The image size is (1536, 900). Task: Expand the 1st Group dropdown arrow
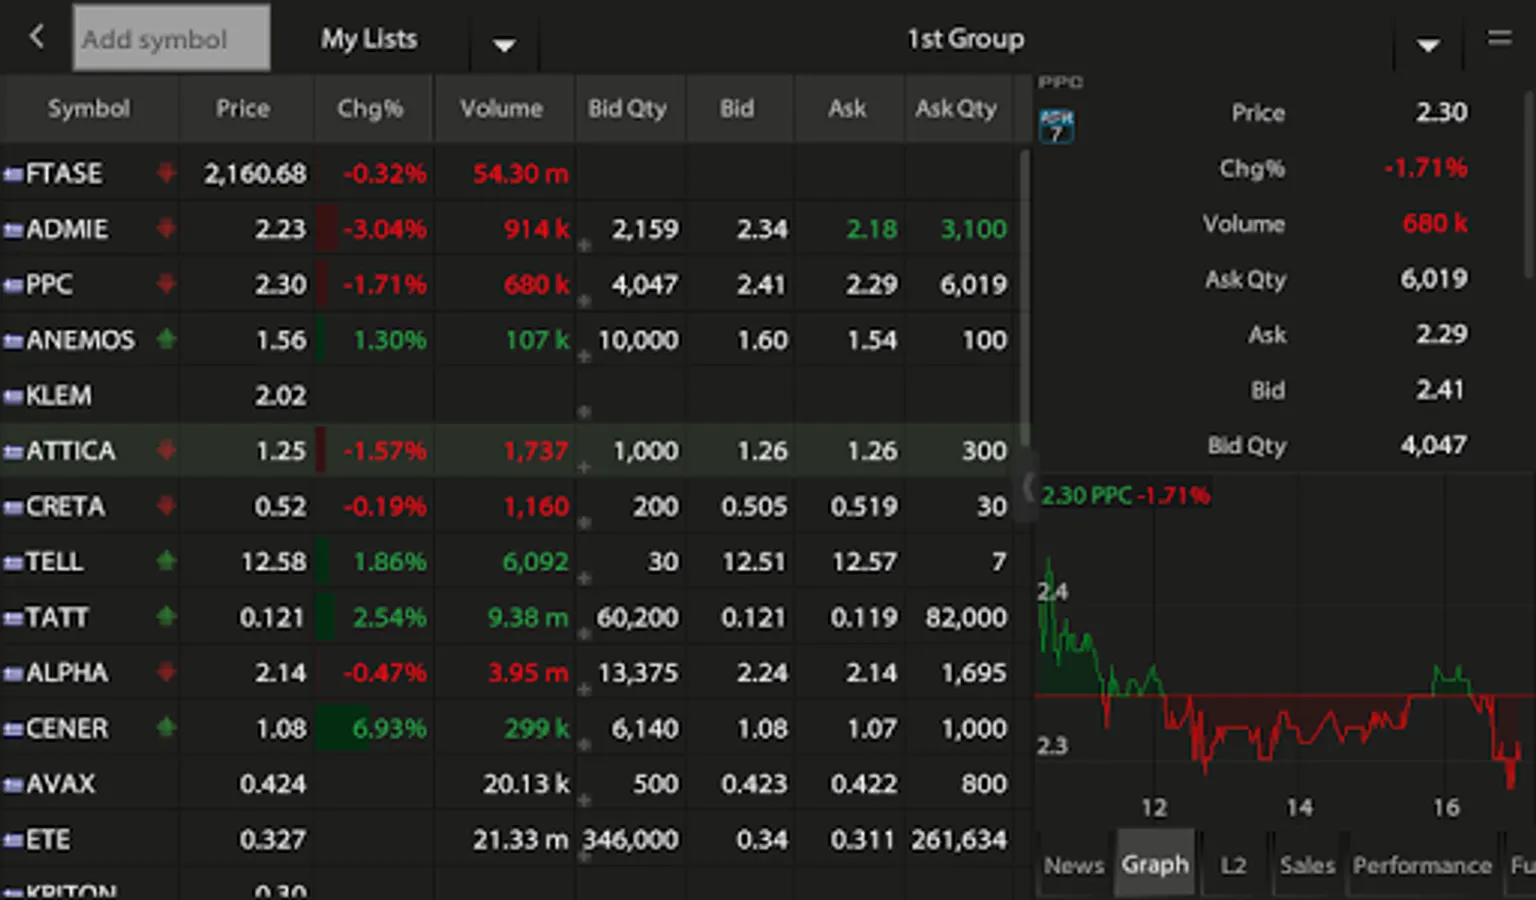pos(1428,45)
